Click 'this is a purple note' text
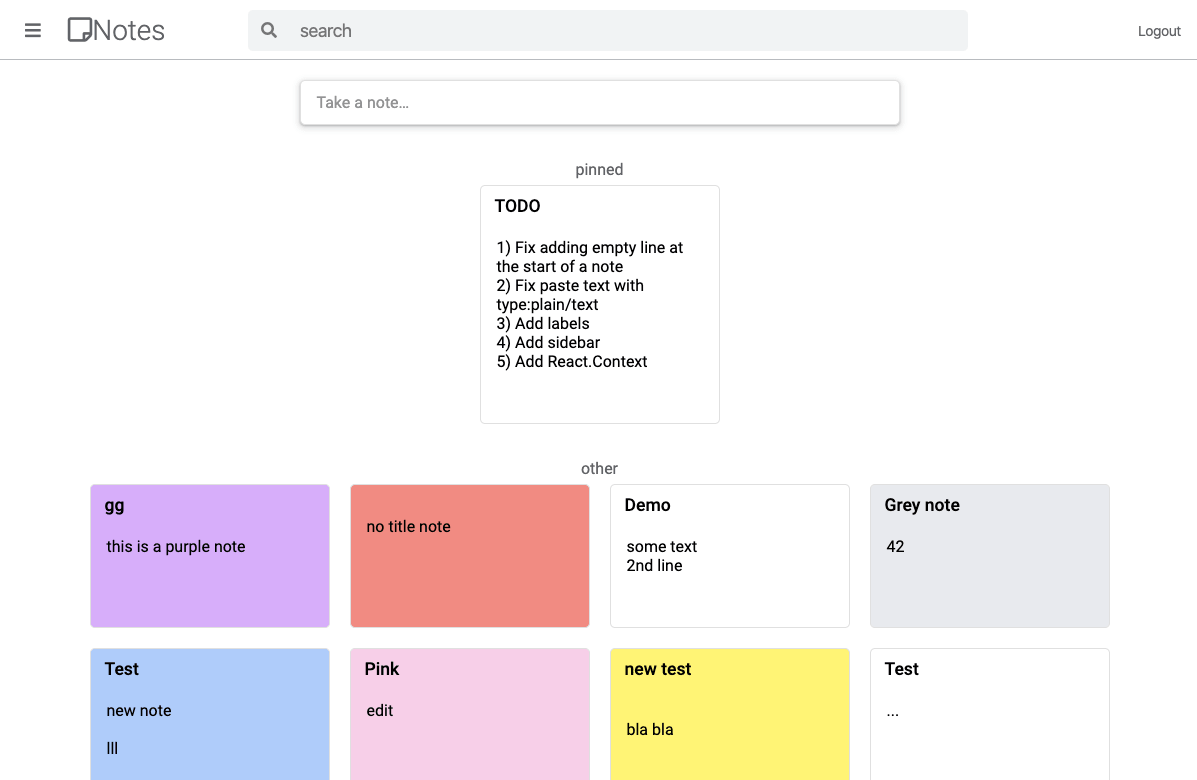 (176, 546)
